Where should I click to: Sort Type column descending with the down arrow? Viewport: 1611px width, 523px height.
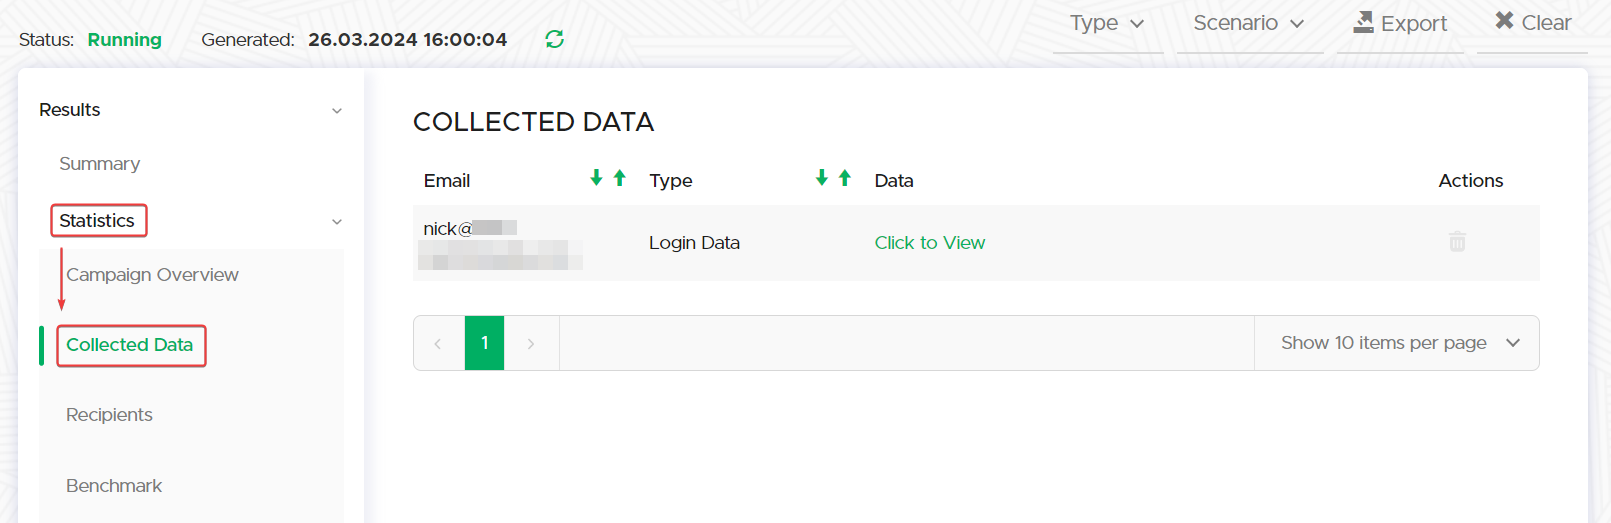822,178
